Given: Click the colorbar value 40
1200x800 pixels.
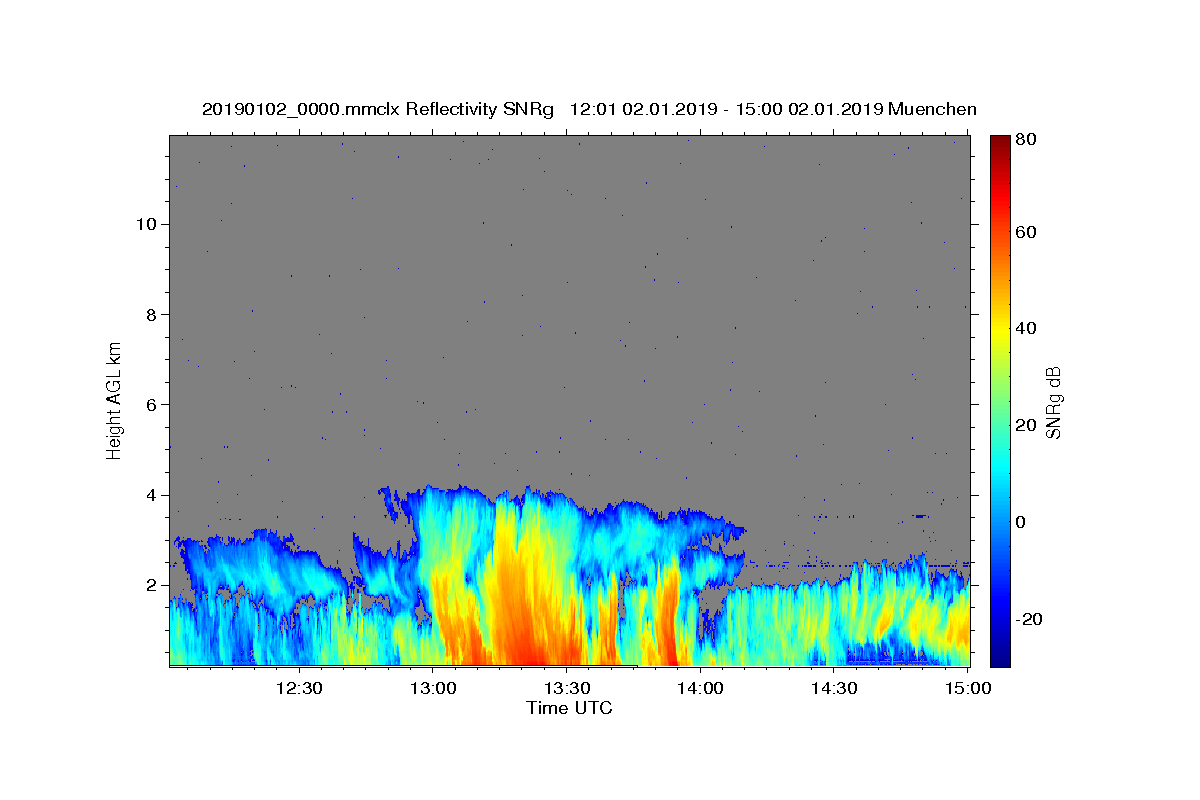Looking at the screenshot, I should (1025, 329).
